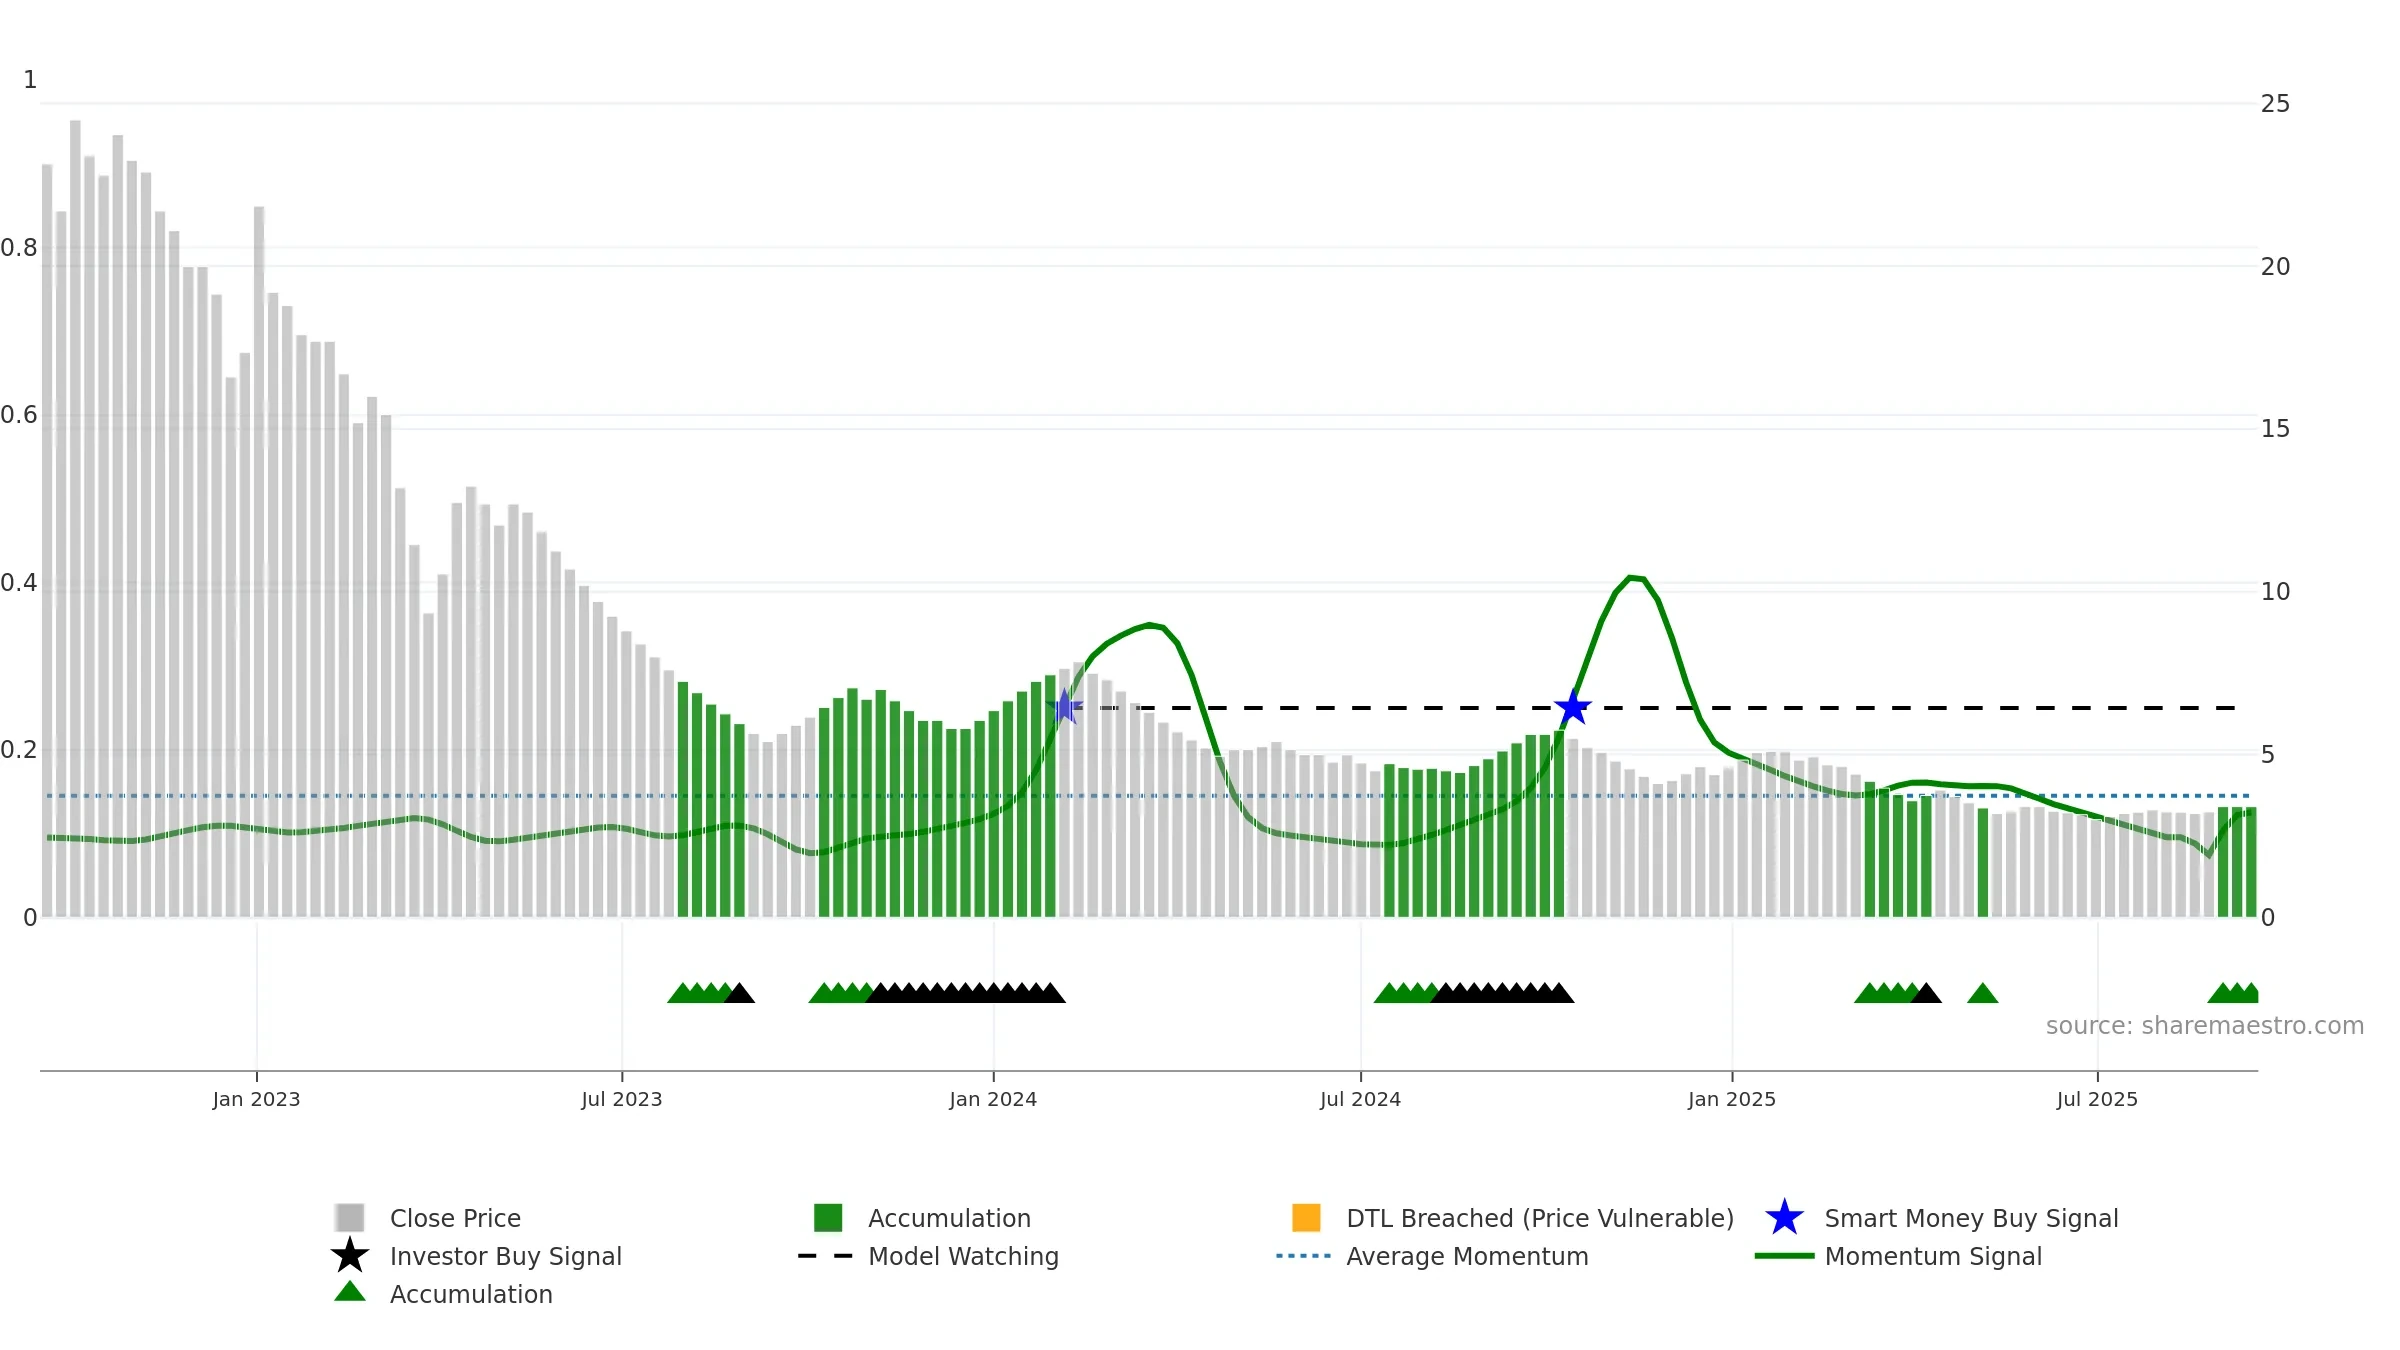This screenshot has width=2400, height=1350.
Task: Click the blue Smart Money Buy Signal legend star
Action: (x=1784, y=1218)
